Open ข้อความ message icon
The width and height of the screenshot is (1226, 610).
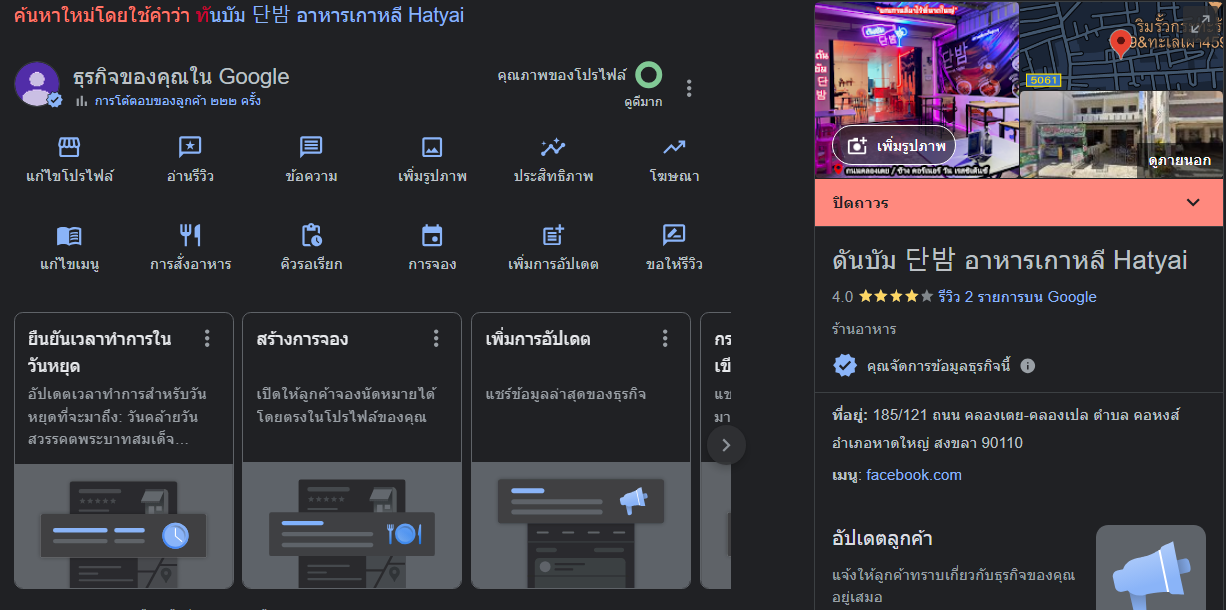(x=311, y=148)
